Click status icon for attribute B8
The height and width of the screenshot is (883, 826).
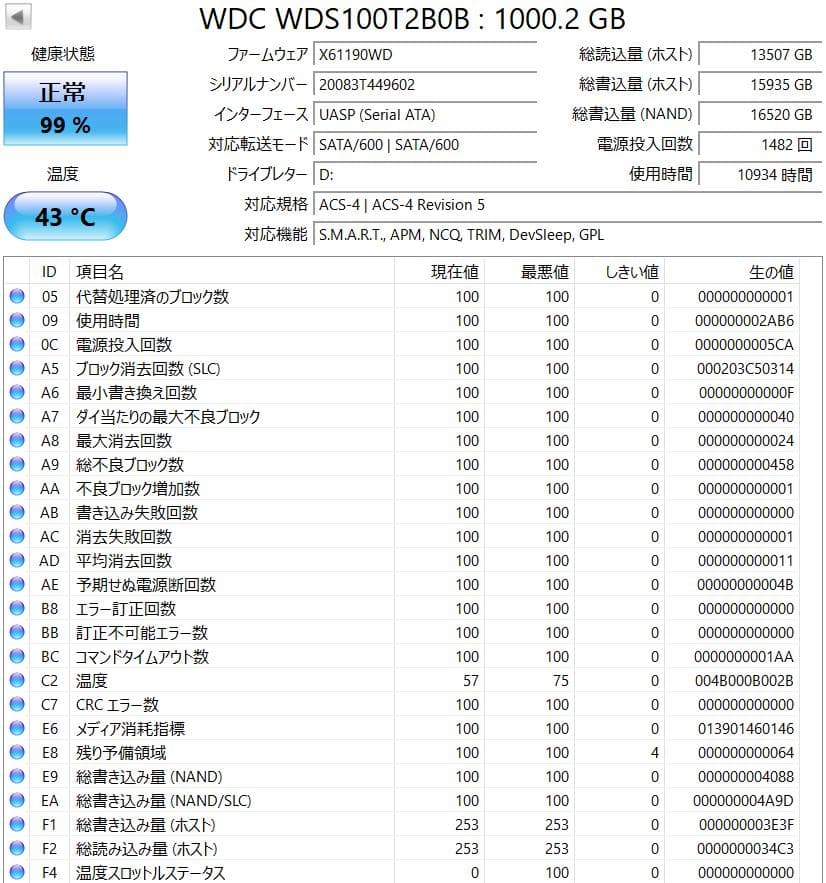tap(17, 608)
